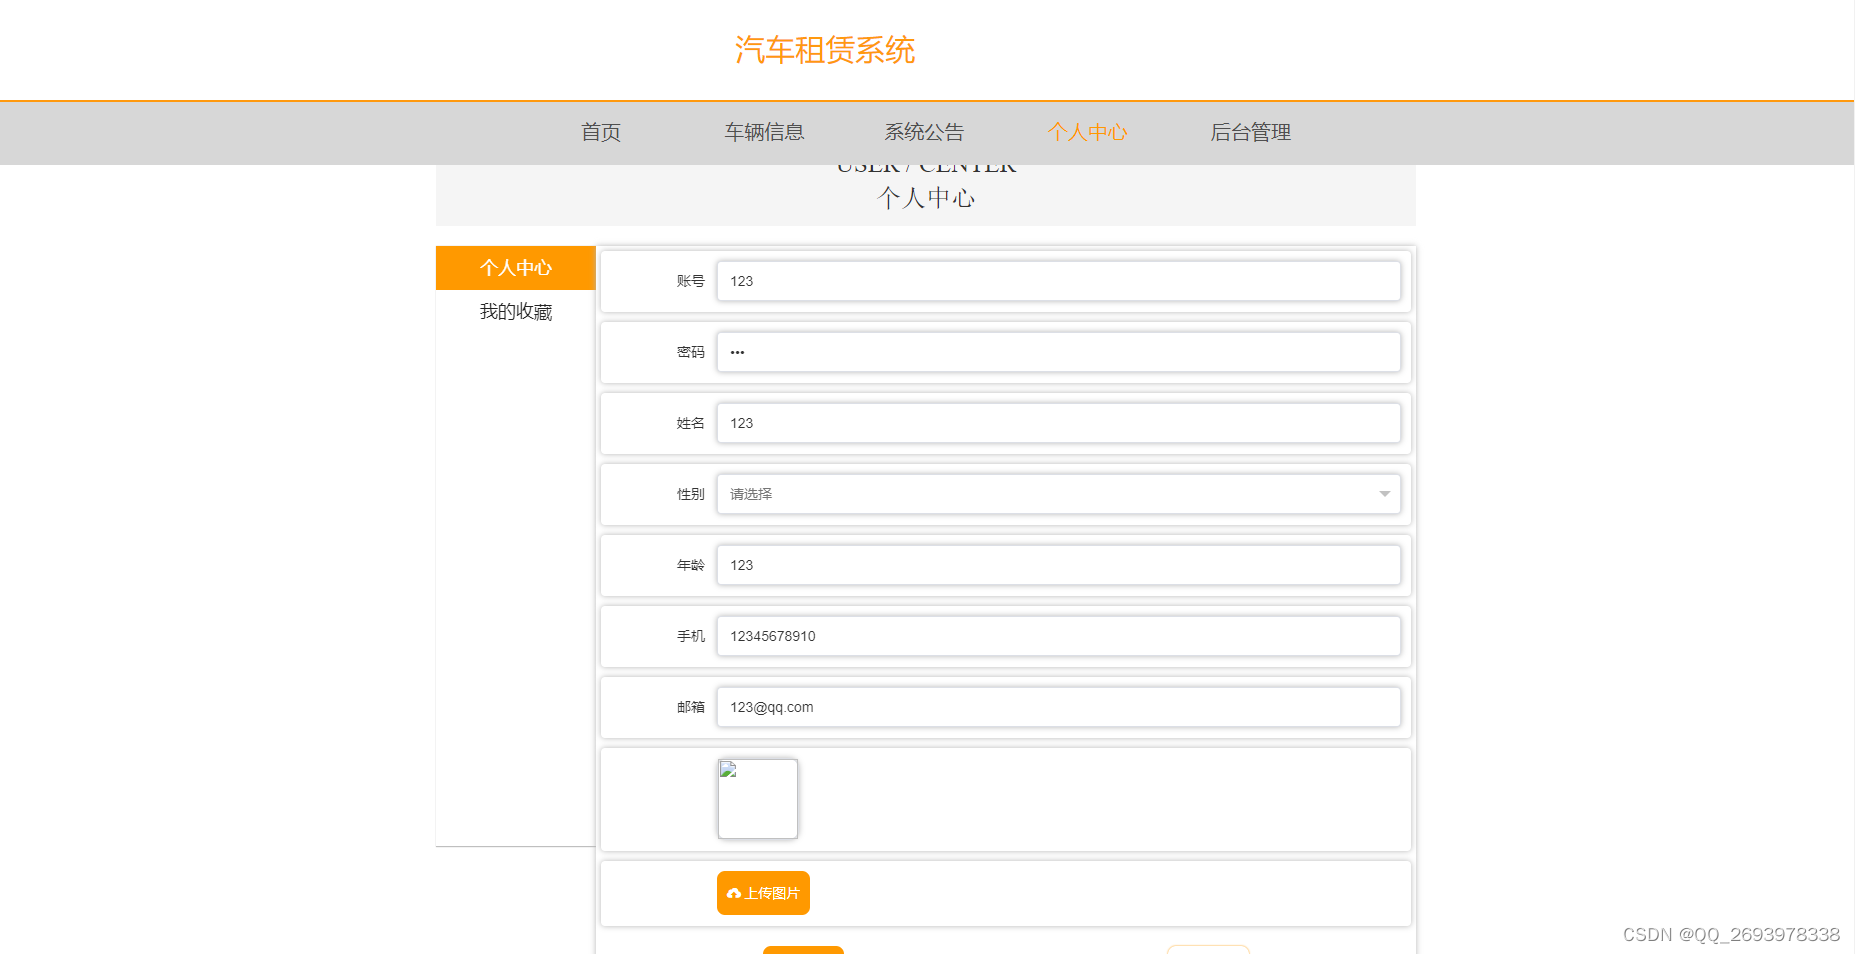This screenshot has width=1855, height=954.
Task: Open the 首页 navigation item
Action: pos(601,132)
